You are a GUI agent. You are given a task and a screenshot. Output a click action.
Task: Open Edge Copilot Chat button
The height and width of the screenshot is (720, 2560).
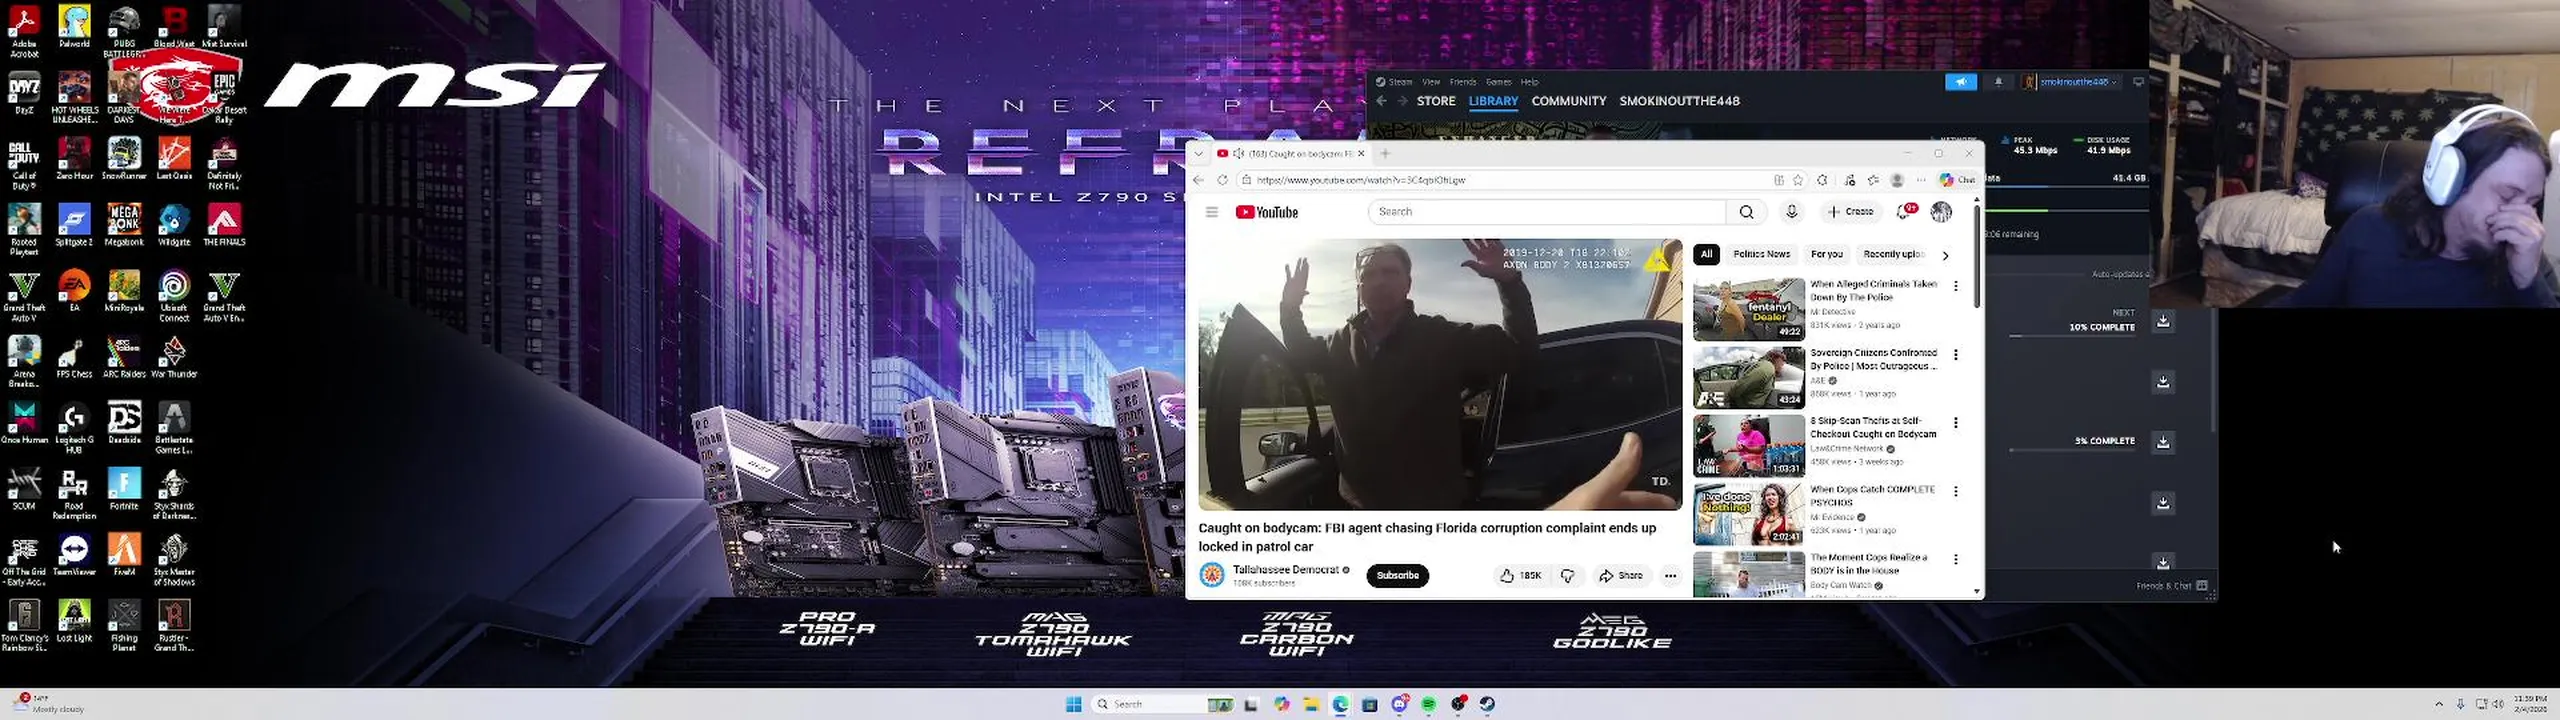1958,180
